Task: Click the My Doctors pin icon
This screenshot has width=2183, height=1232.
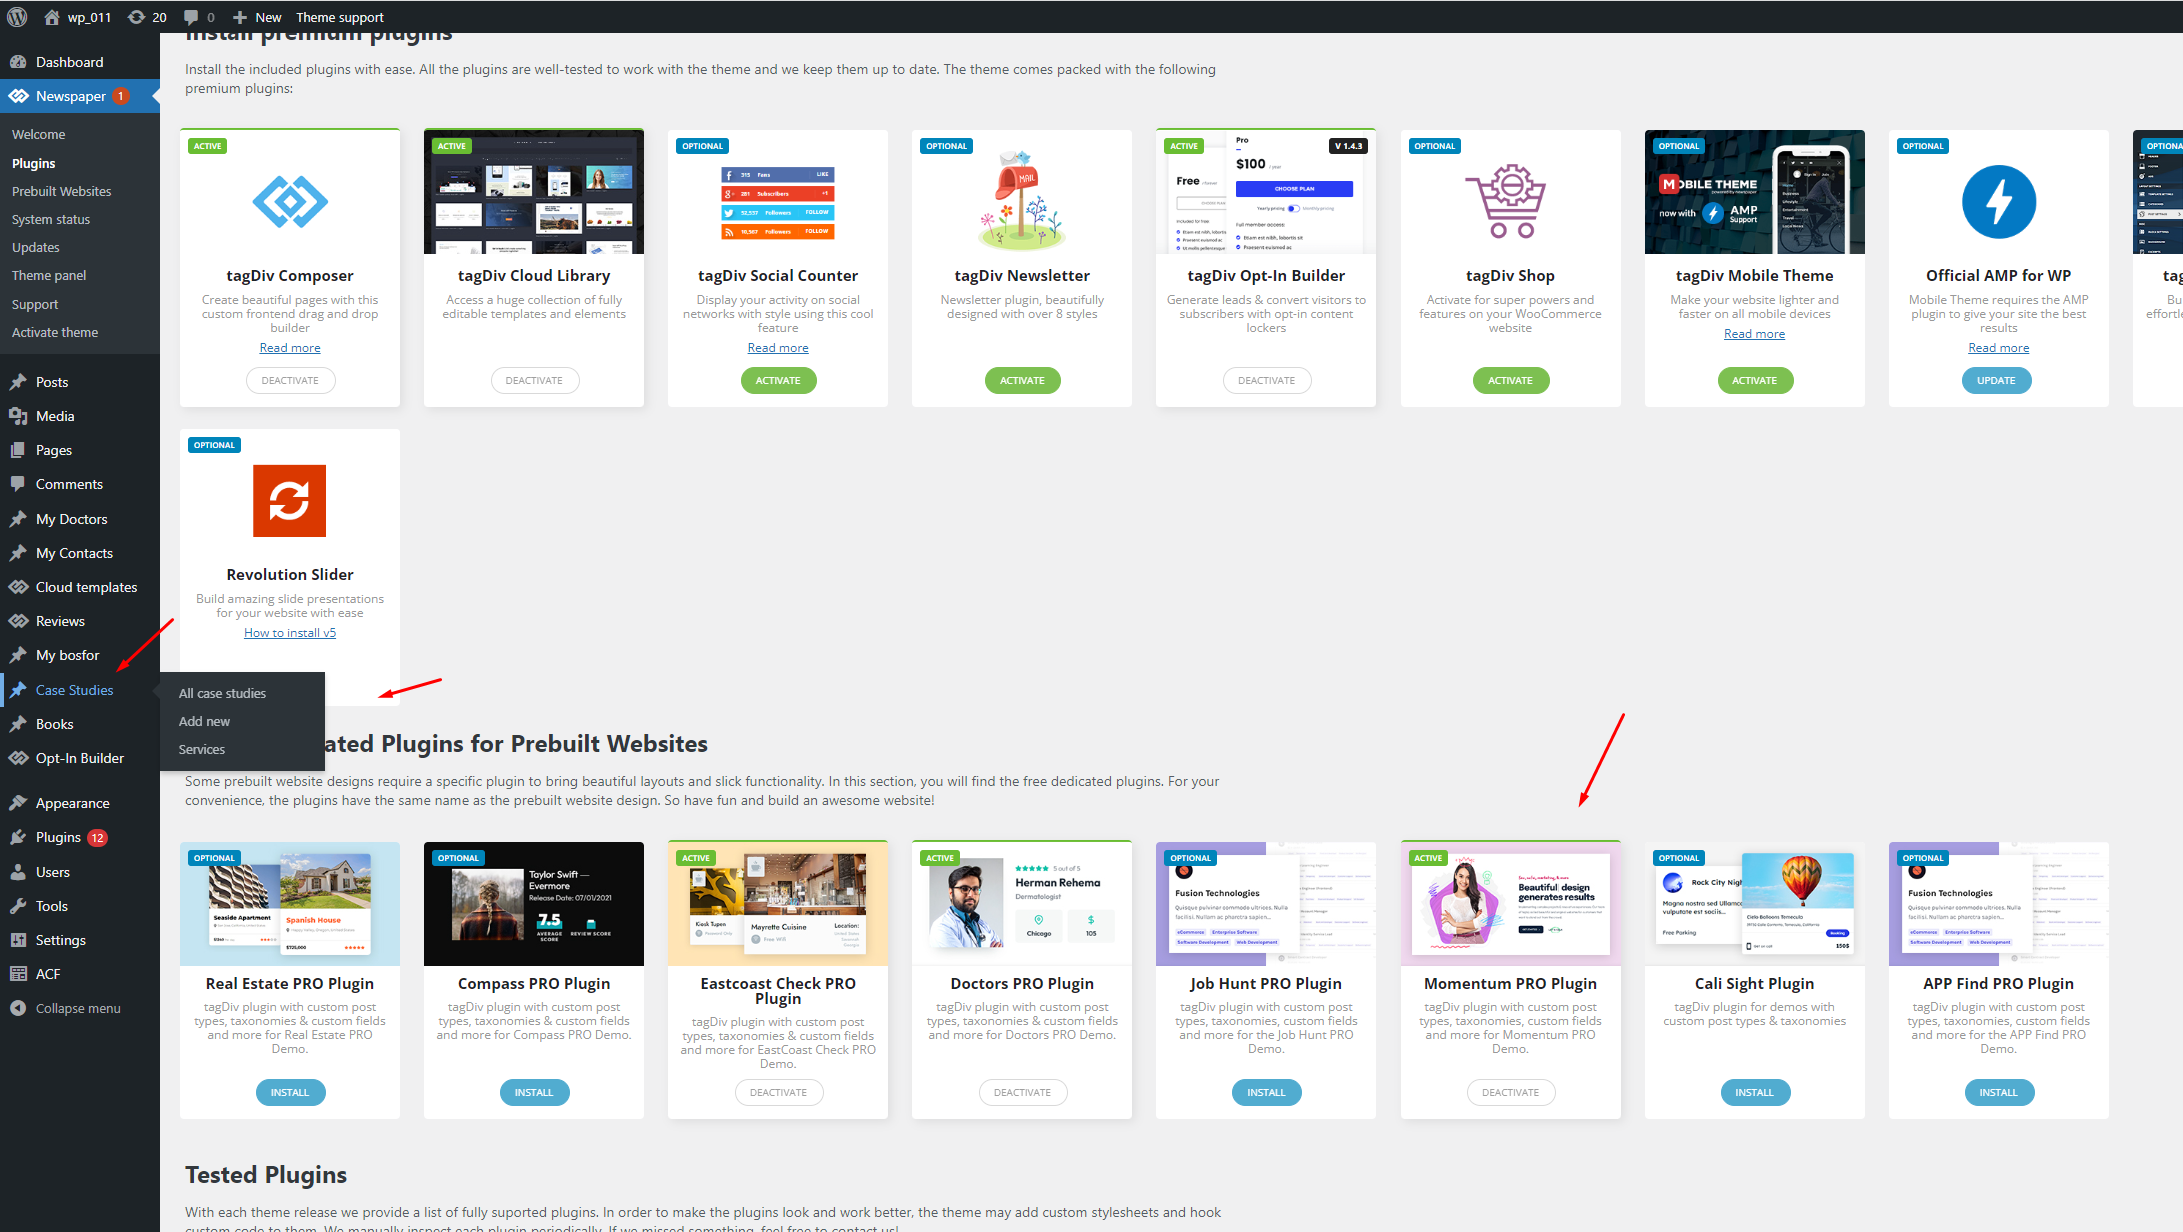Action: (18, 519)
